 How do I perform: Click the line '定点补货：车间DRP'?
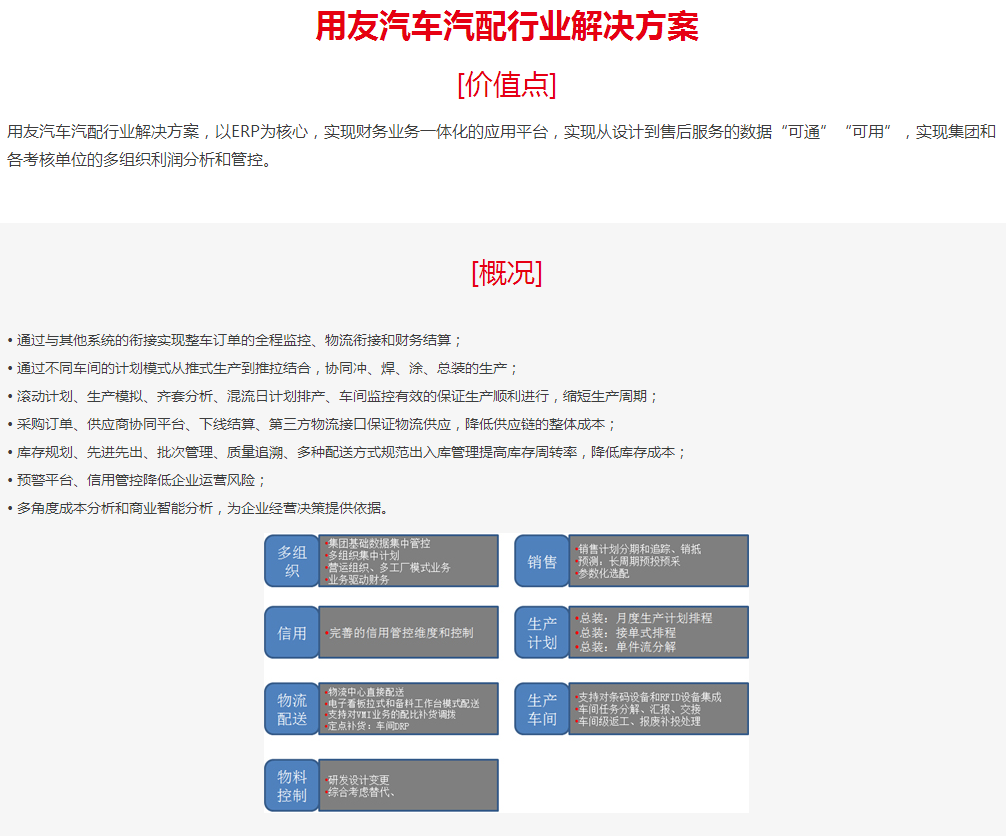coord(367,726)
